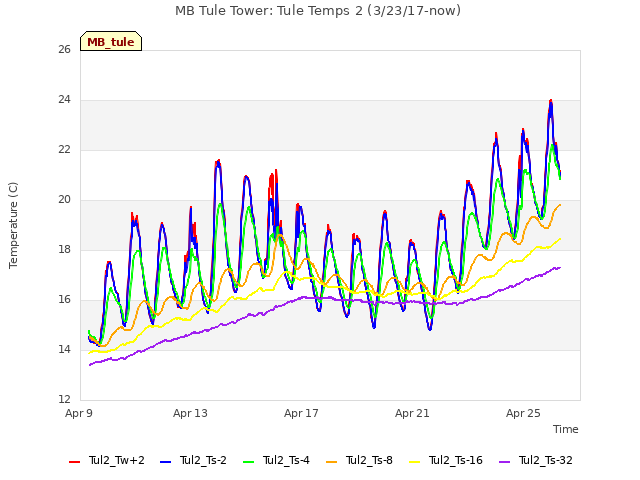Click the 16 y-axis tick label

64,300
